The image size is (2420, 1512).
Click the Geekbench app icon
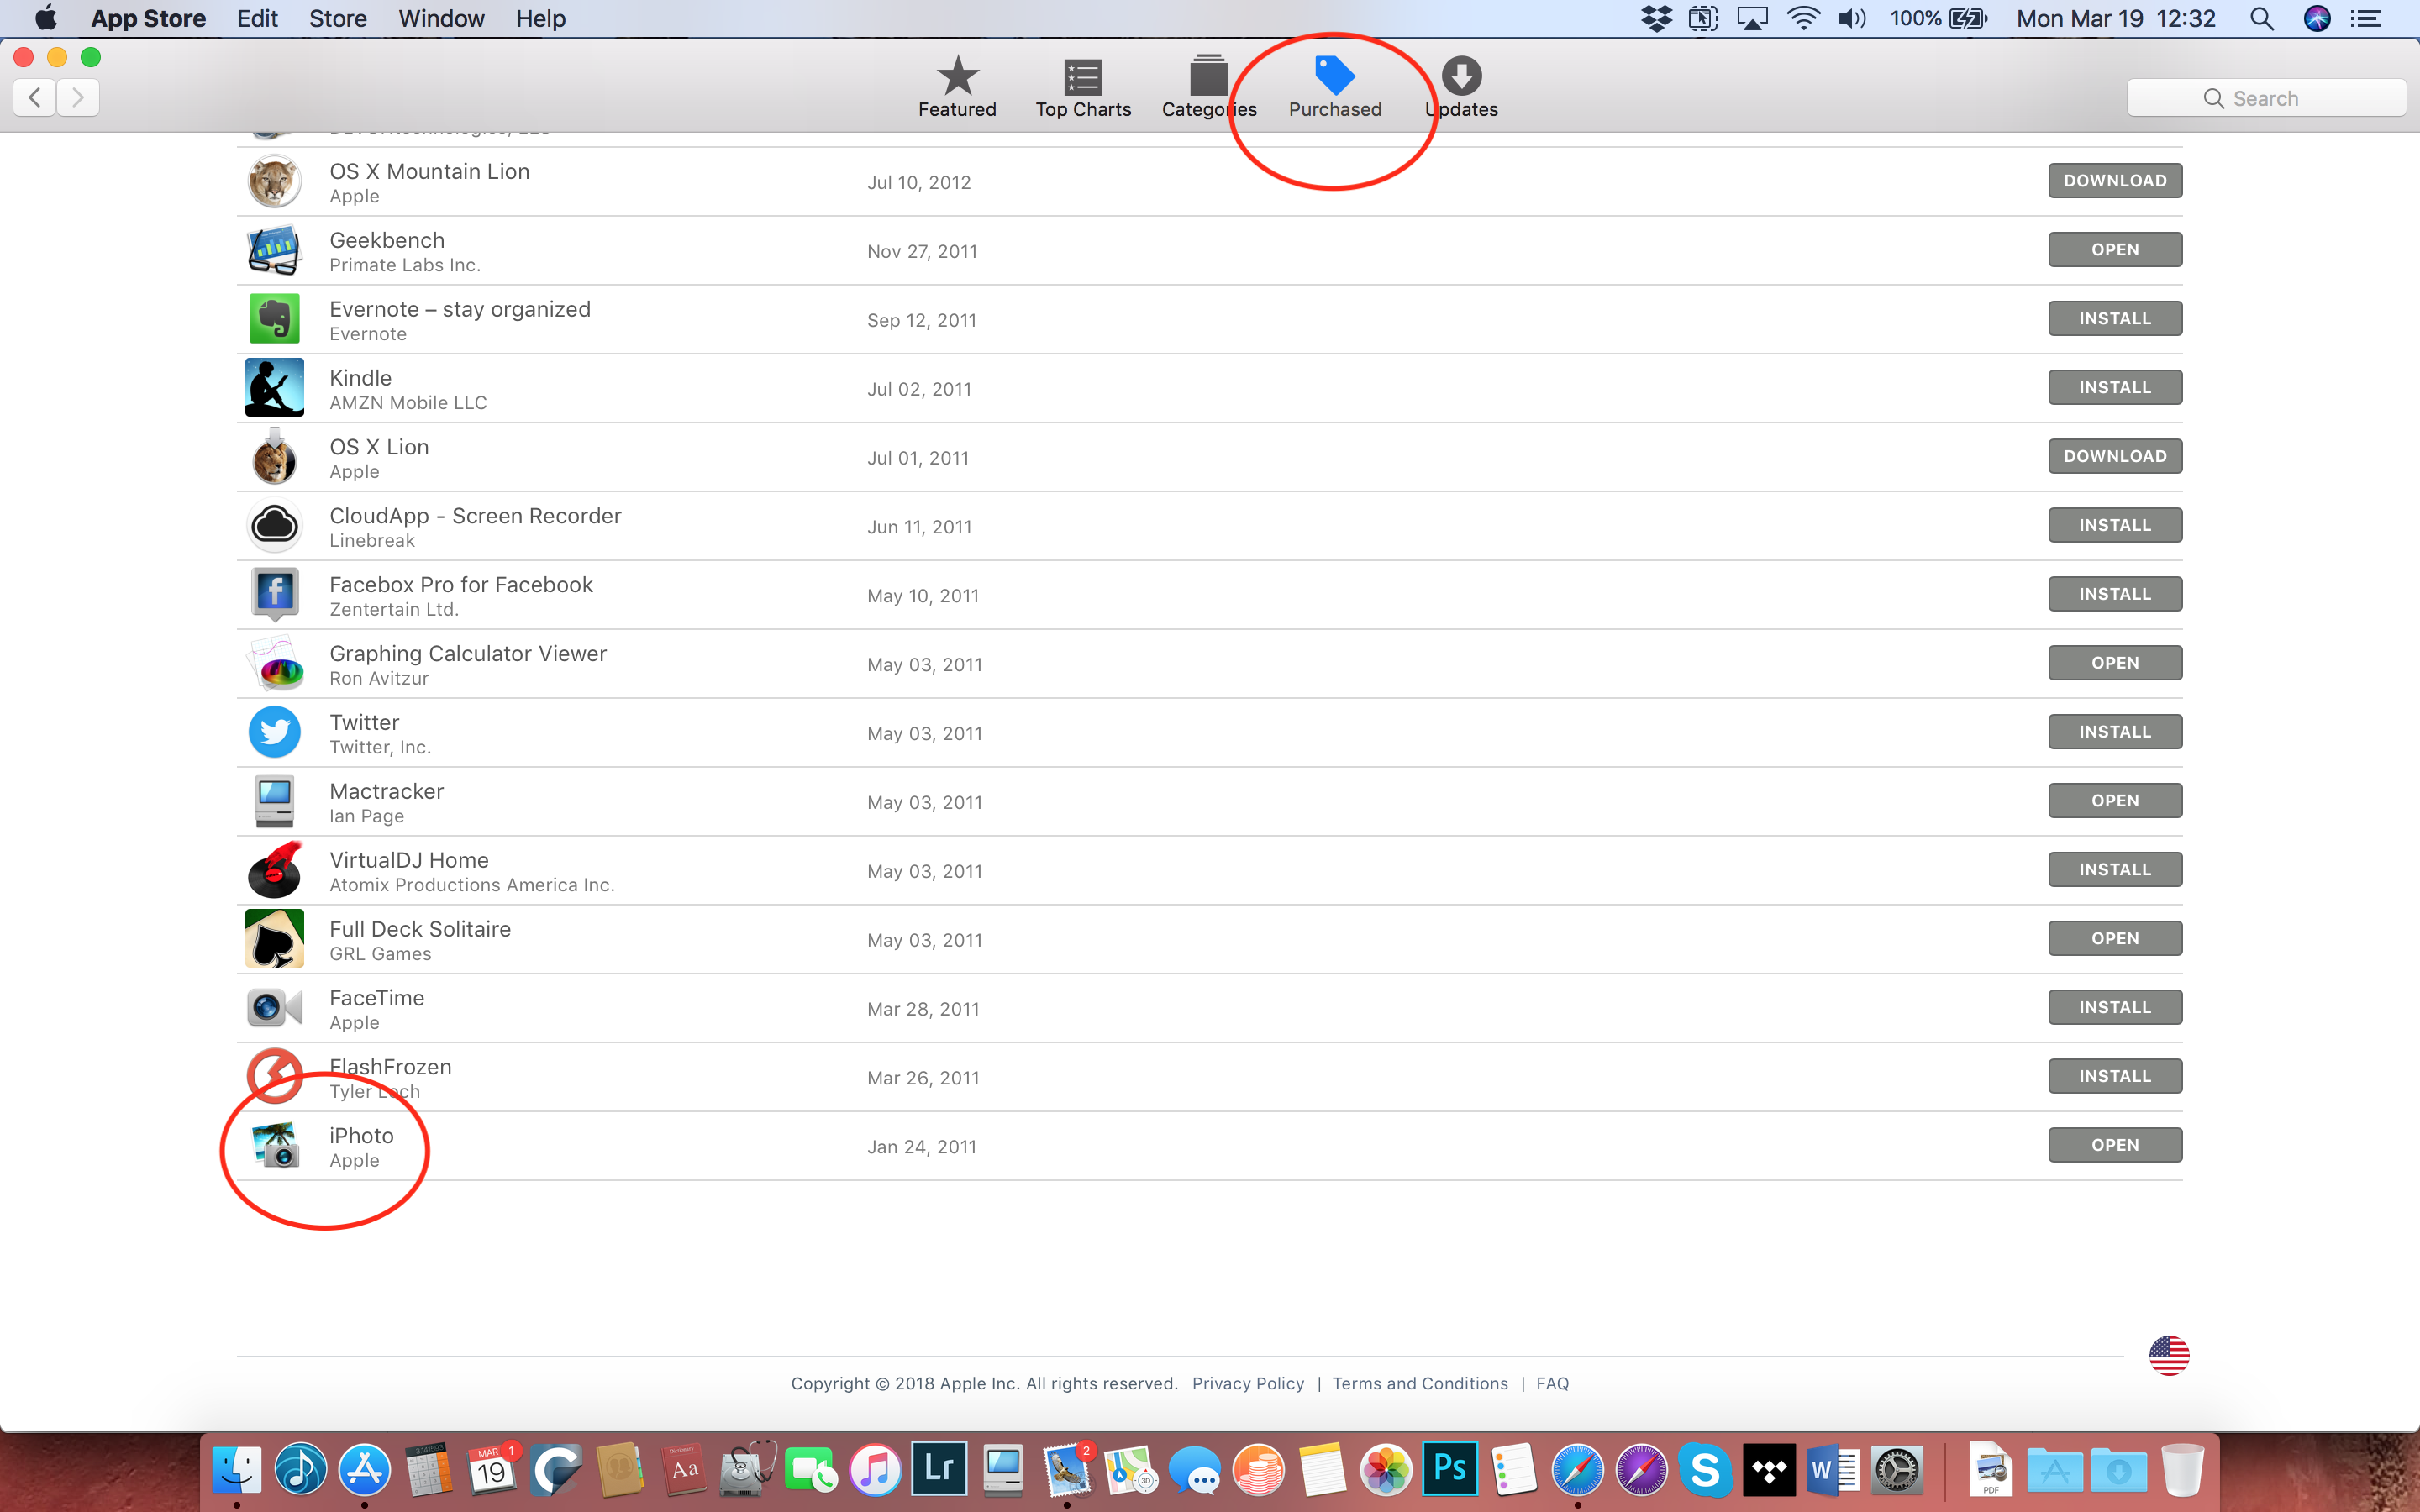(x=274, y=250)
